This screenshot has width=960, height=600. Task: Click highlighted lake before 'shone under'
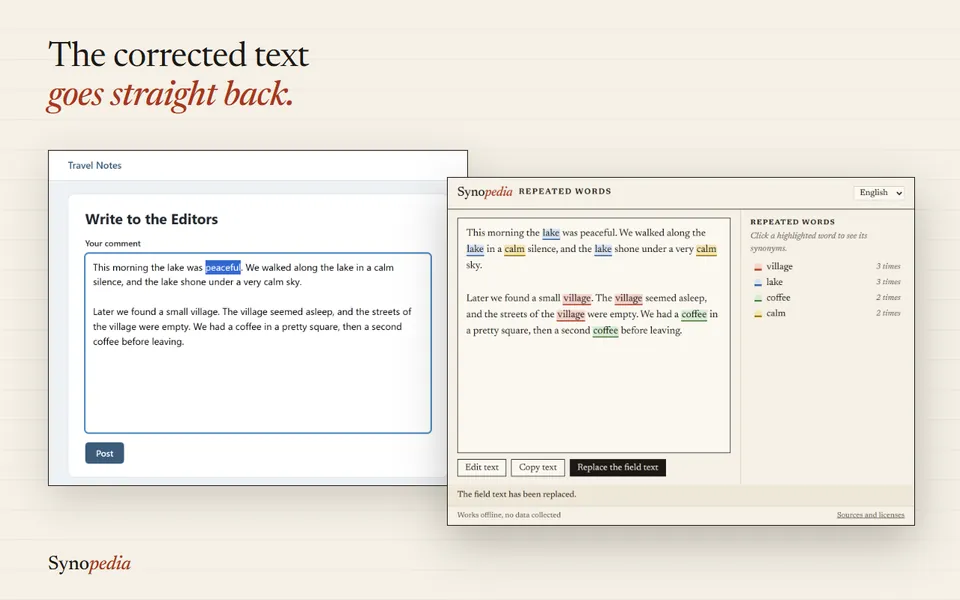(603, 249)
